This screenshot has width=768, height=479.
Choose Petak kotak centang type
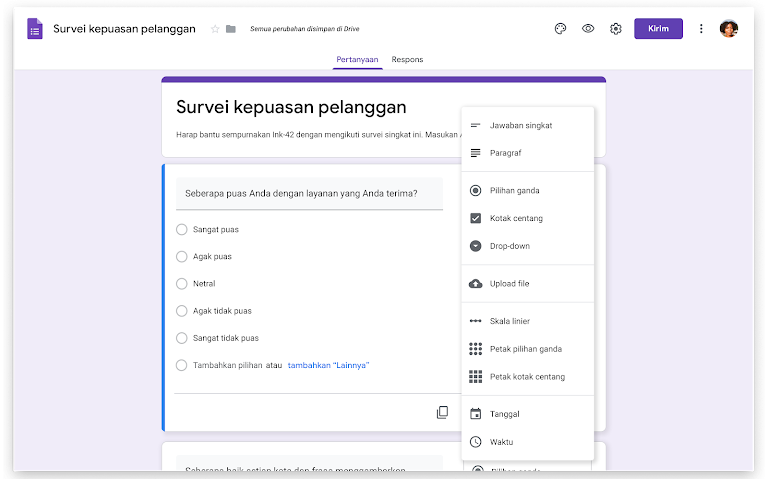(528, 377)
